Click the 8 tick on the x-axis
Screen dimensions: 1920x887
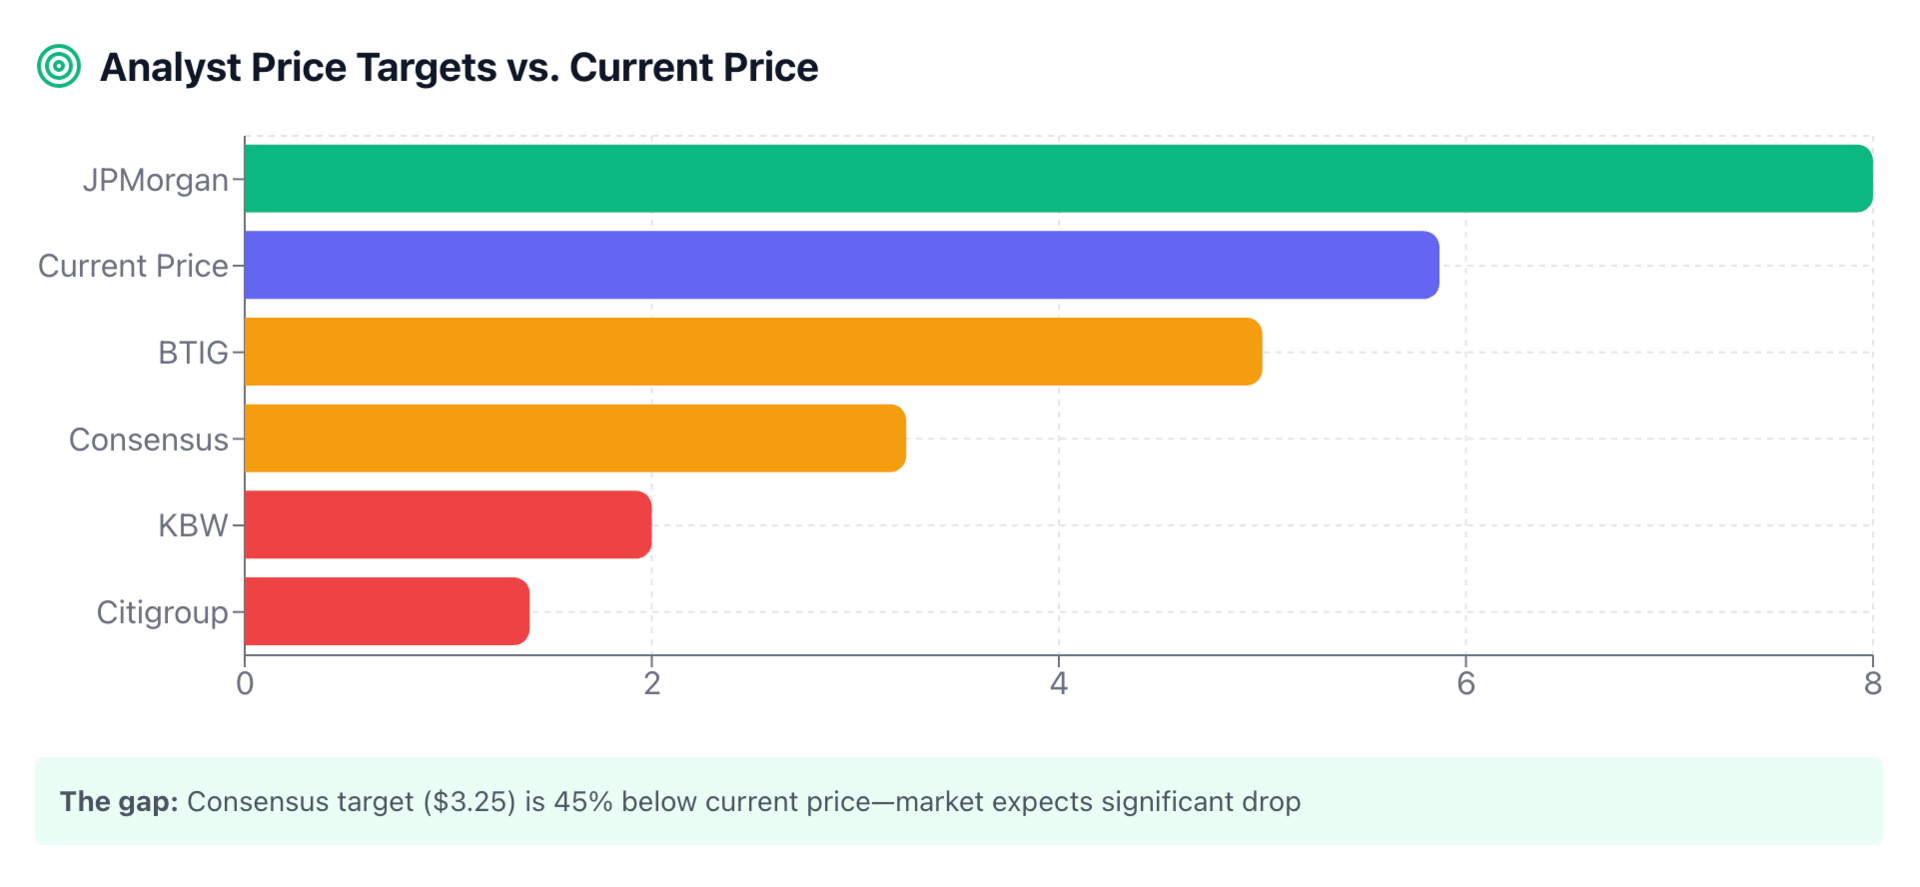point(1872,684)
